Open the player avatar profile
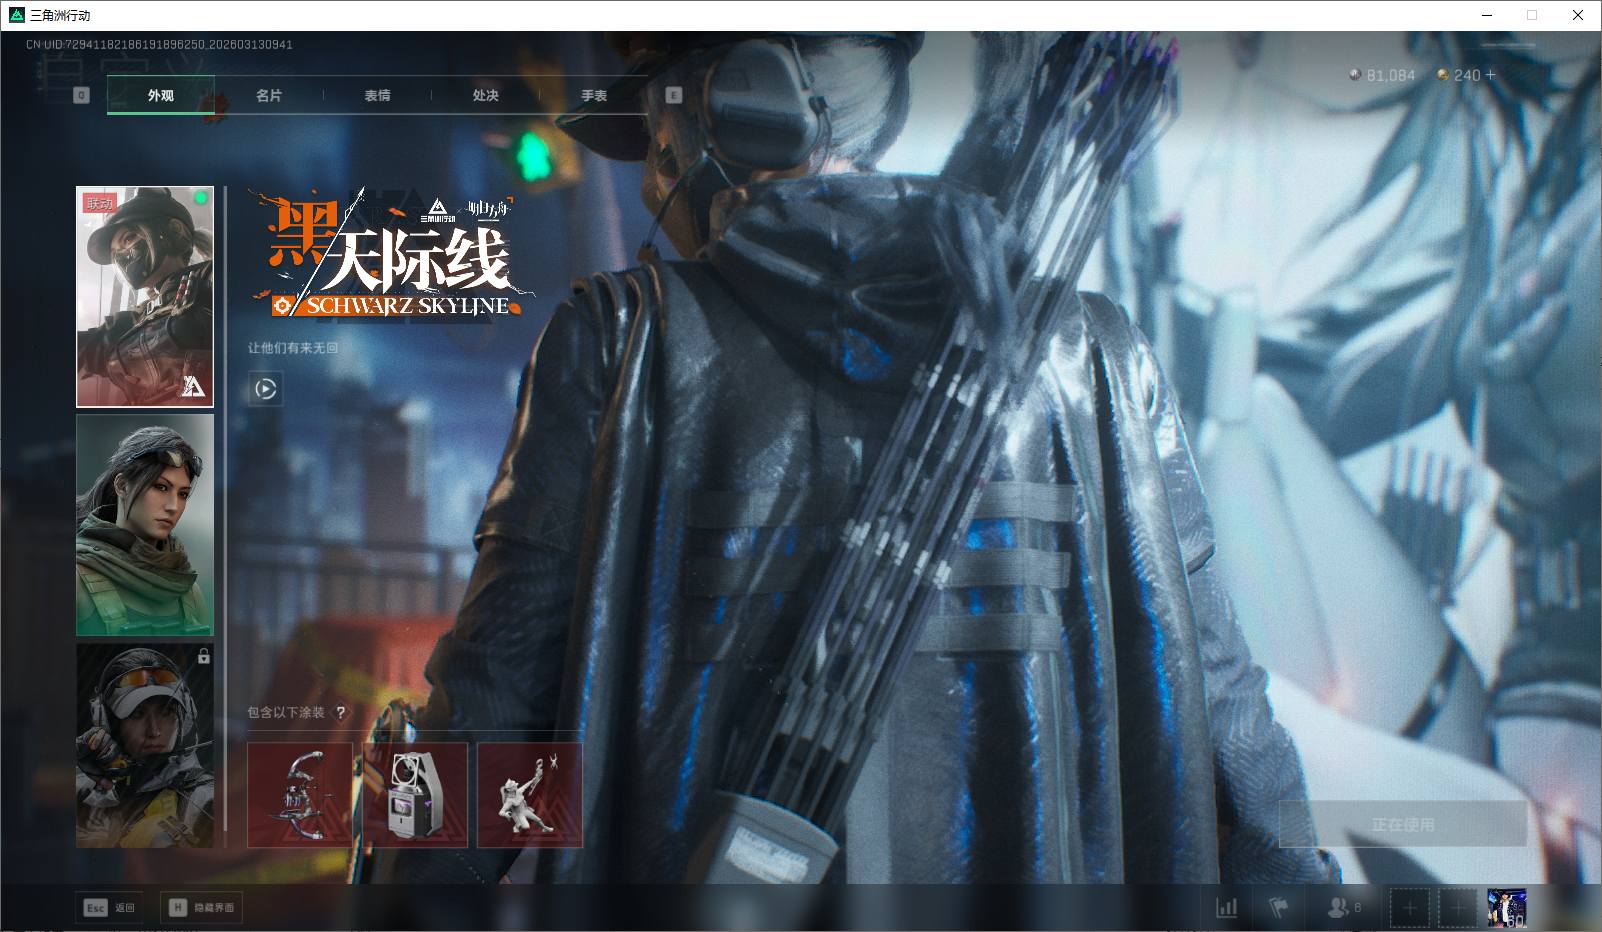The image size is (1602, 932). tap(1506, 908)
